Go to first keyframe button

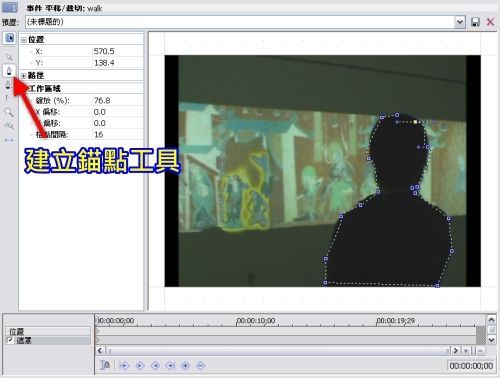coord(124,366)
